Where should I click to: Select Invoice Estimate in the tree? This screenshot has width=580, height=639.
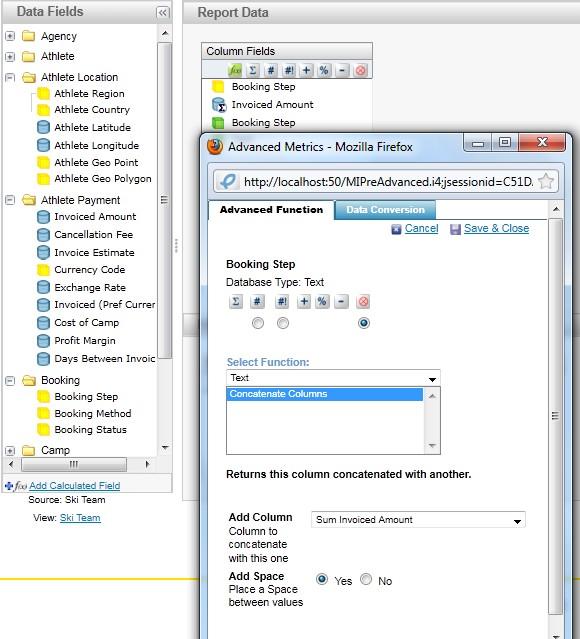(94, 253)
